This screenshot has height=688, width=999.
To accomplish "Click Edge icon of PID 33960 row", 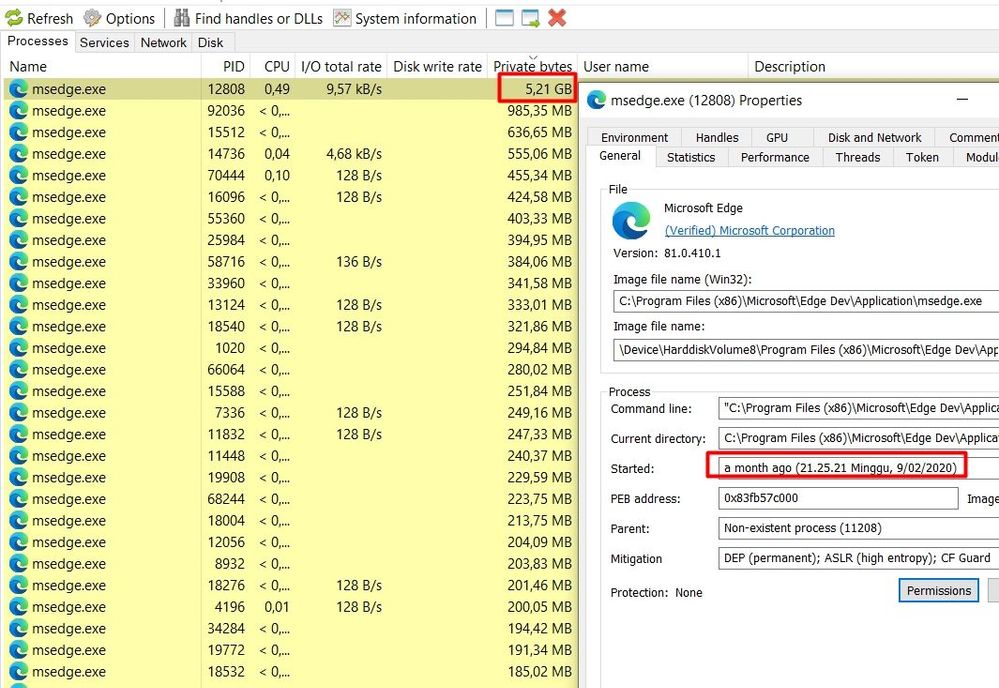I will click(x=19, y=283).
